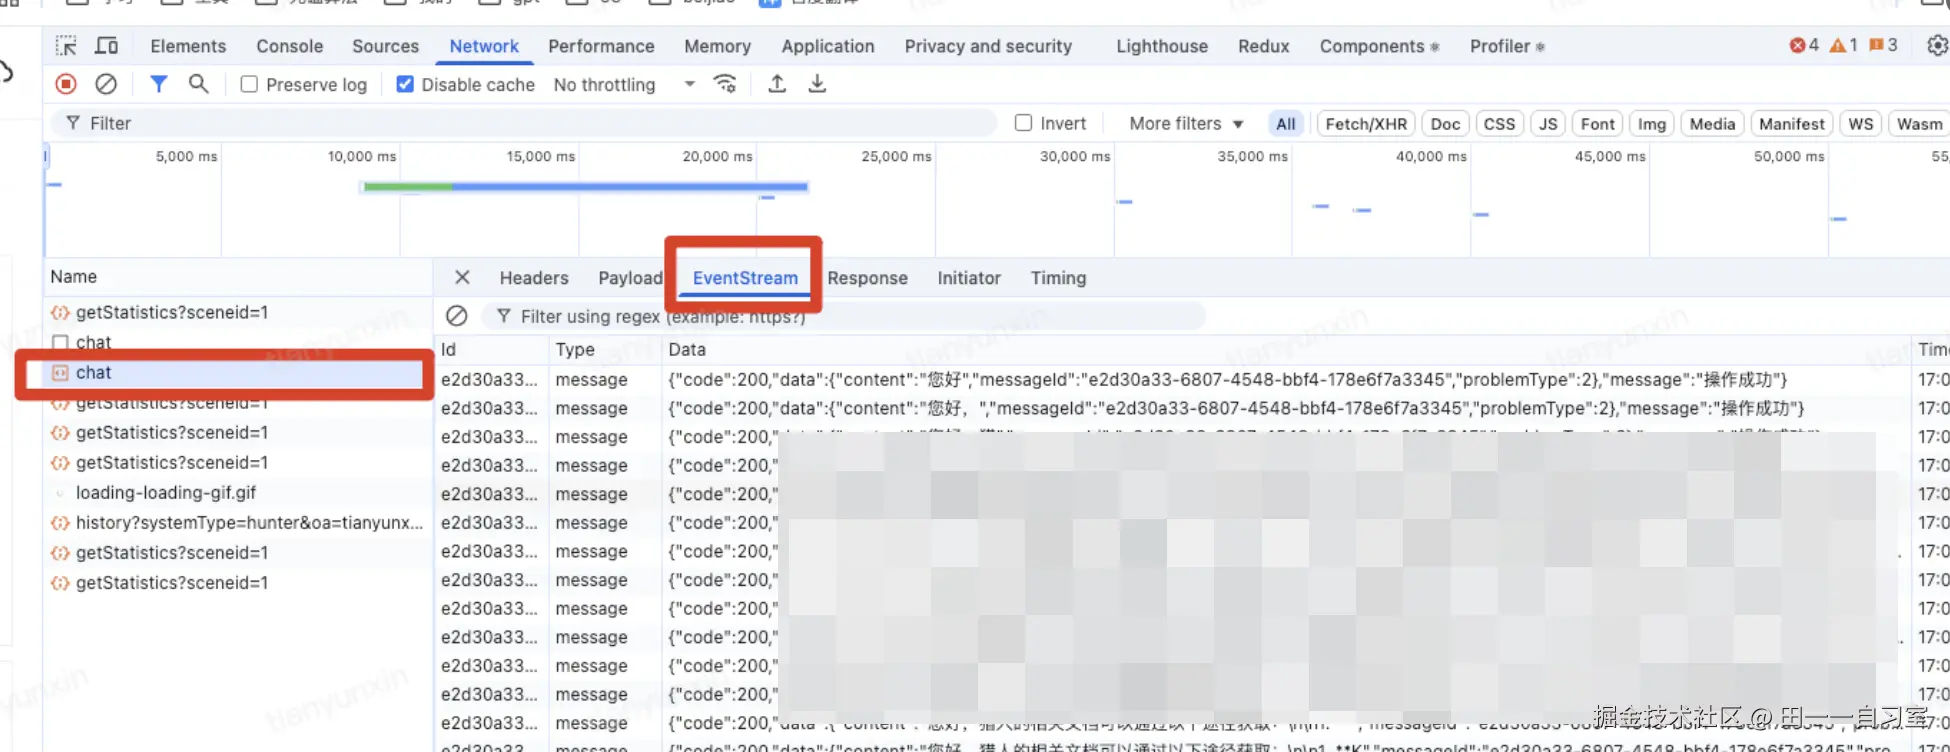1950x752 pixels.
Task: Focus the EventStream regex filter field
Action: [x=845, y=316]
